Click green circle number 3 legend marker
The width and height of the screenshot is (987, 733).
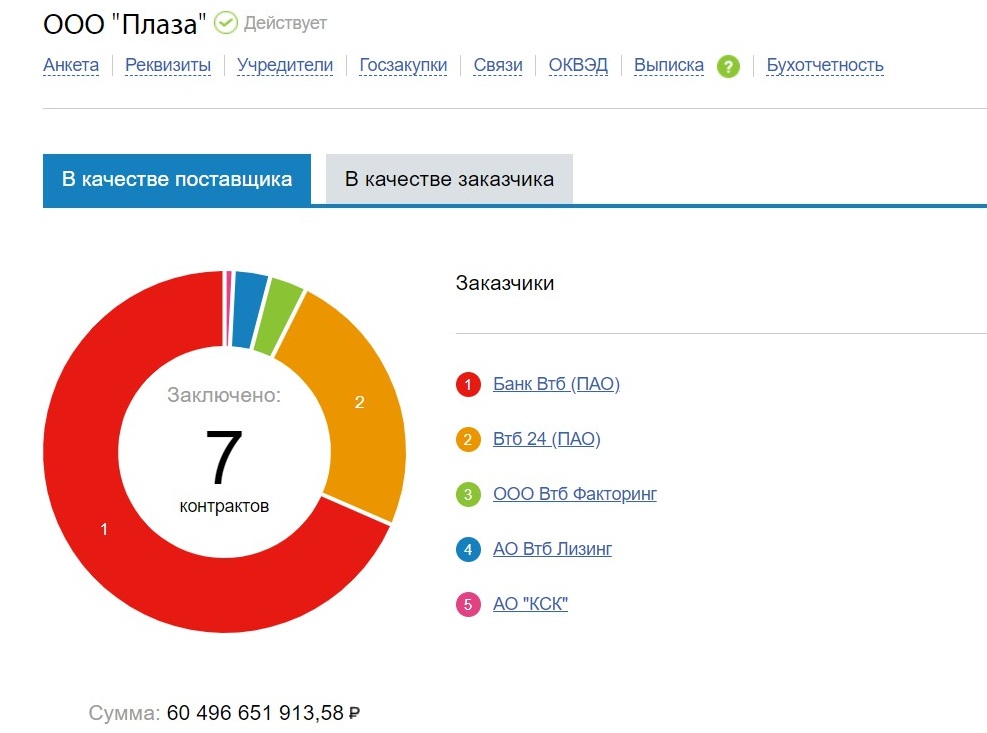pos(468,494)
